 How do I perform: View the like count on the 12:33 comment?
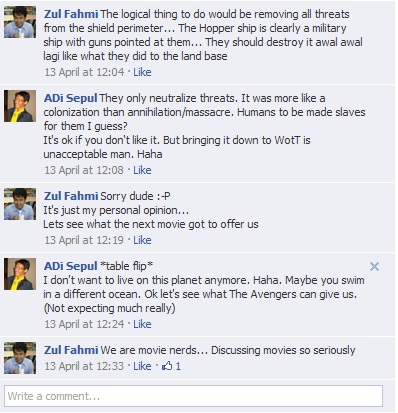click(x=178, y=366)
